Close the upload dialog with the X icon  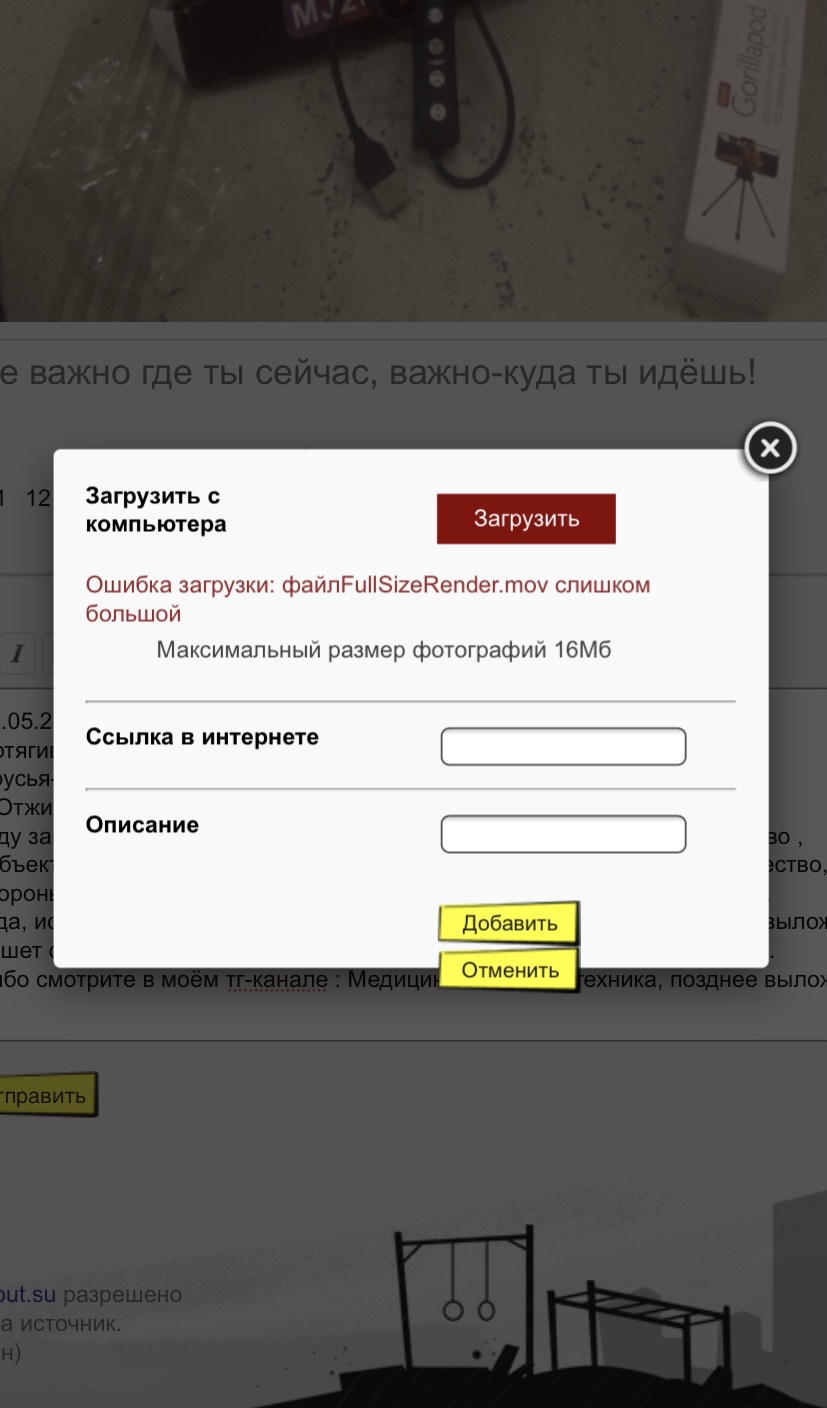(x=770, y=449)
